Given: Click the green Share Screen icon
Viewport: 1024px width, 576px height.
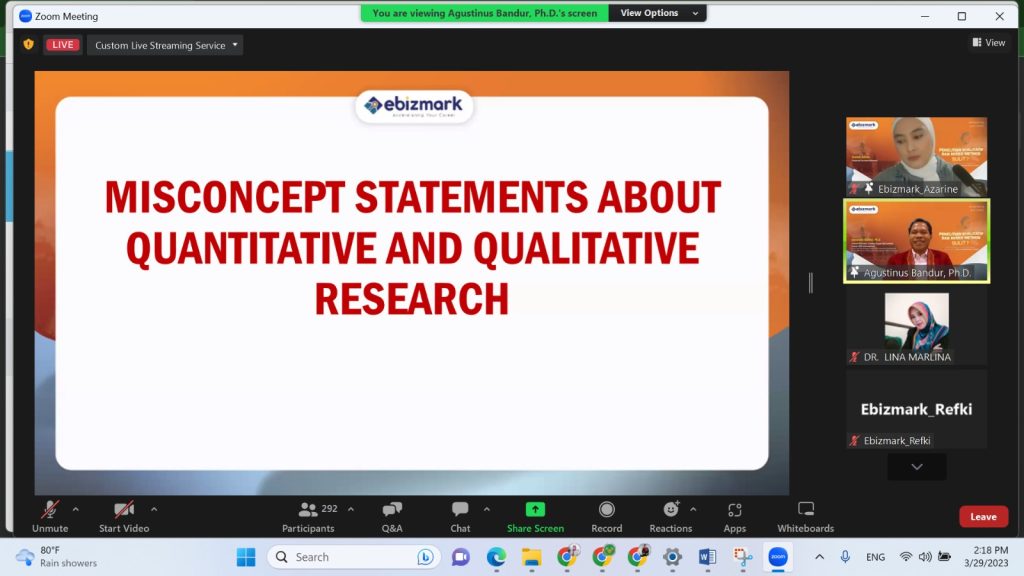Looking at the screenshot, I should 535,509.
